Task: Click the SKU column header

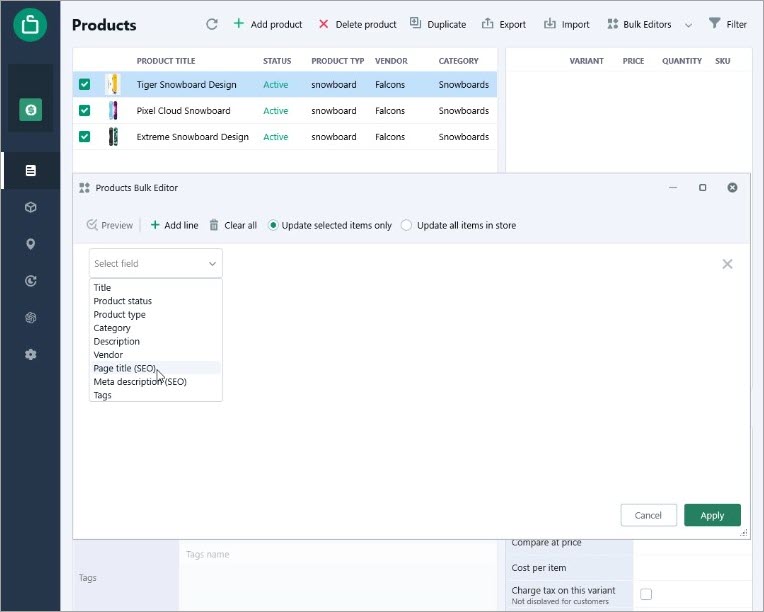Action: 723,61
